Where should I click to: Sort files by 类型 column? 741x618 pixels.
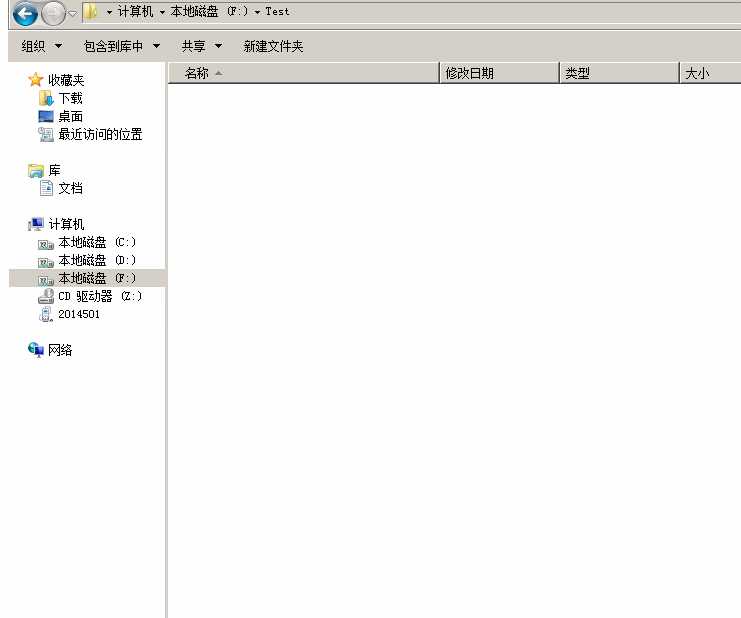(x=619, y=73)
